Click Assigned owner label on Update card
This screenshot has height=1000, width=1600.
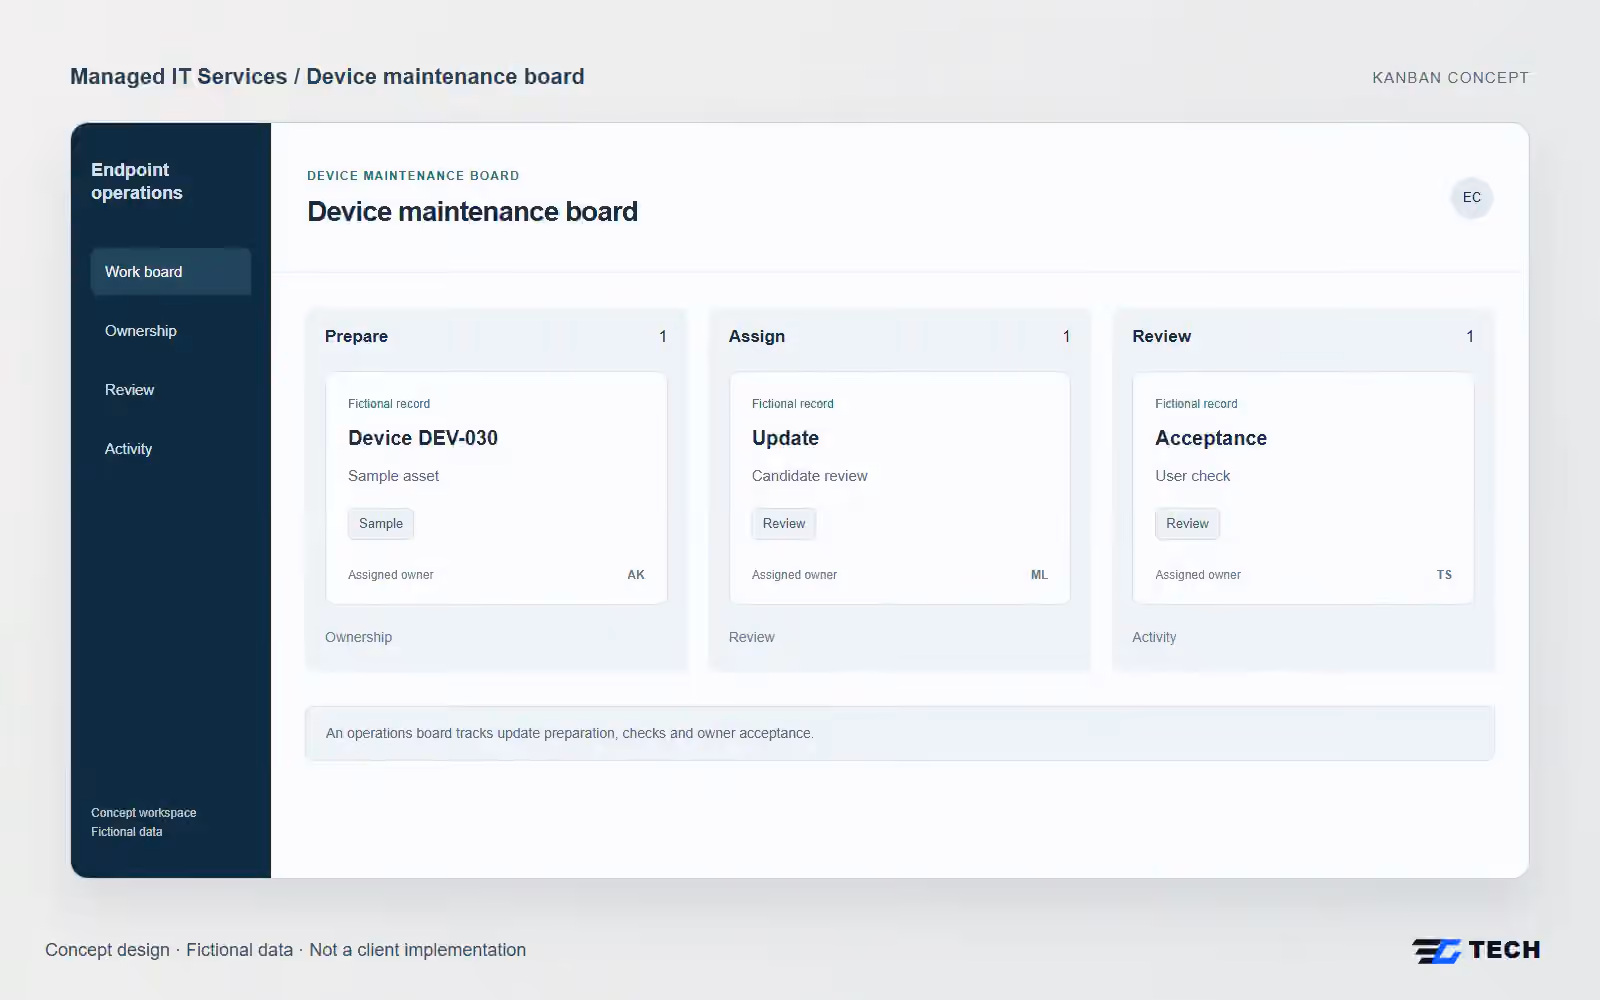click(x=794, y=575)
